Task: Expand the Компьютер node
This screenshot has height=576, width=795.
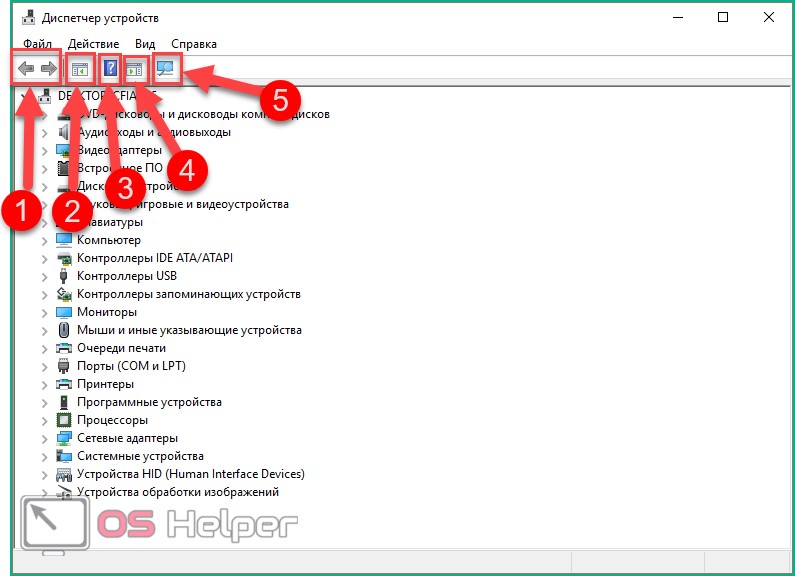Action: [45, 241]
